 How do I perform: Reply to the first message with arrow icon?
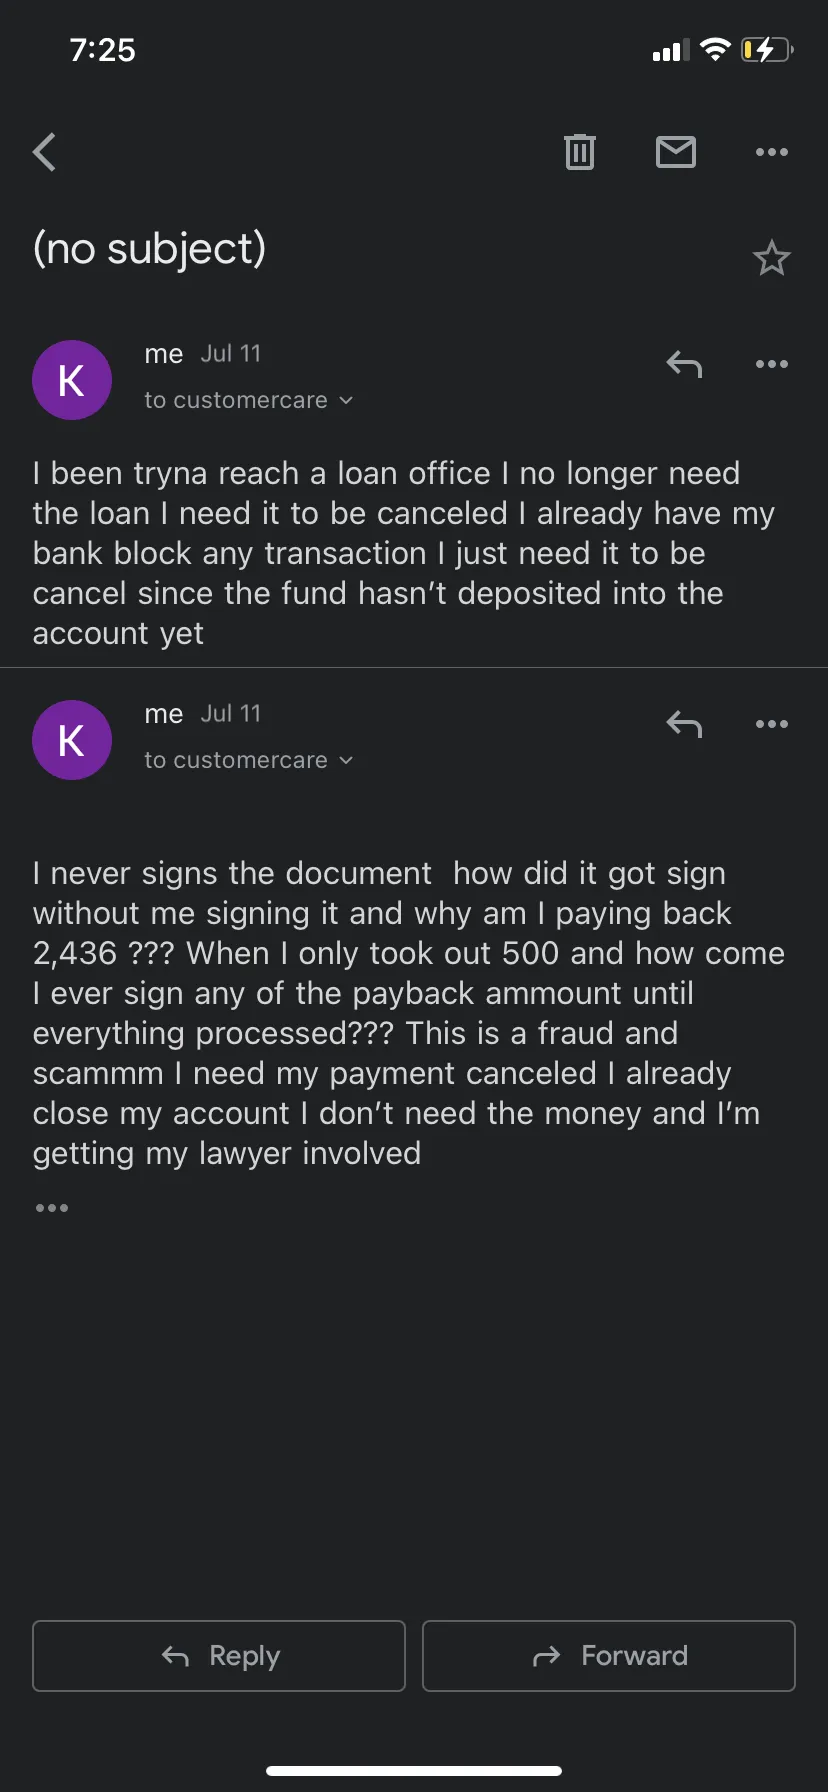pyautogui.click(x=684, y=364)
